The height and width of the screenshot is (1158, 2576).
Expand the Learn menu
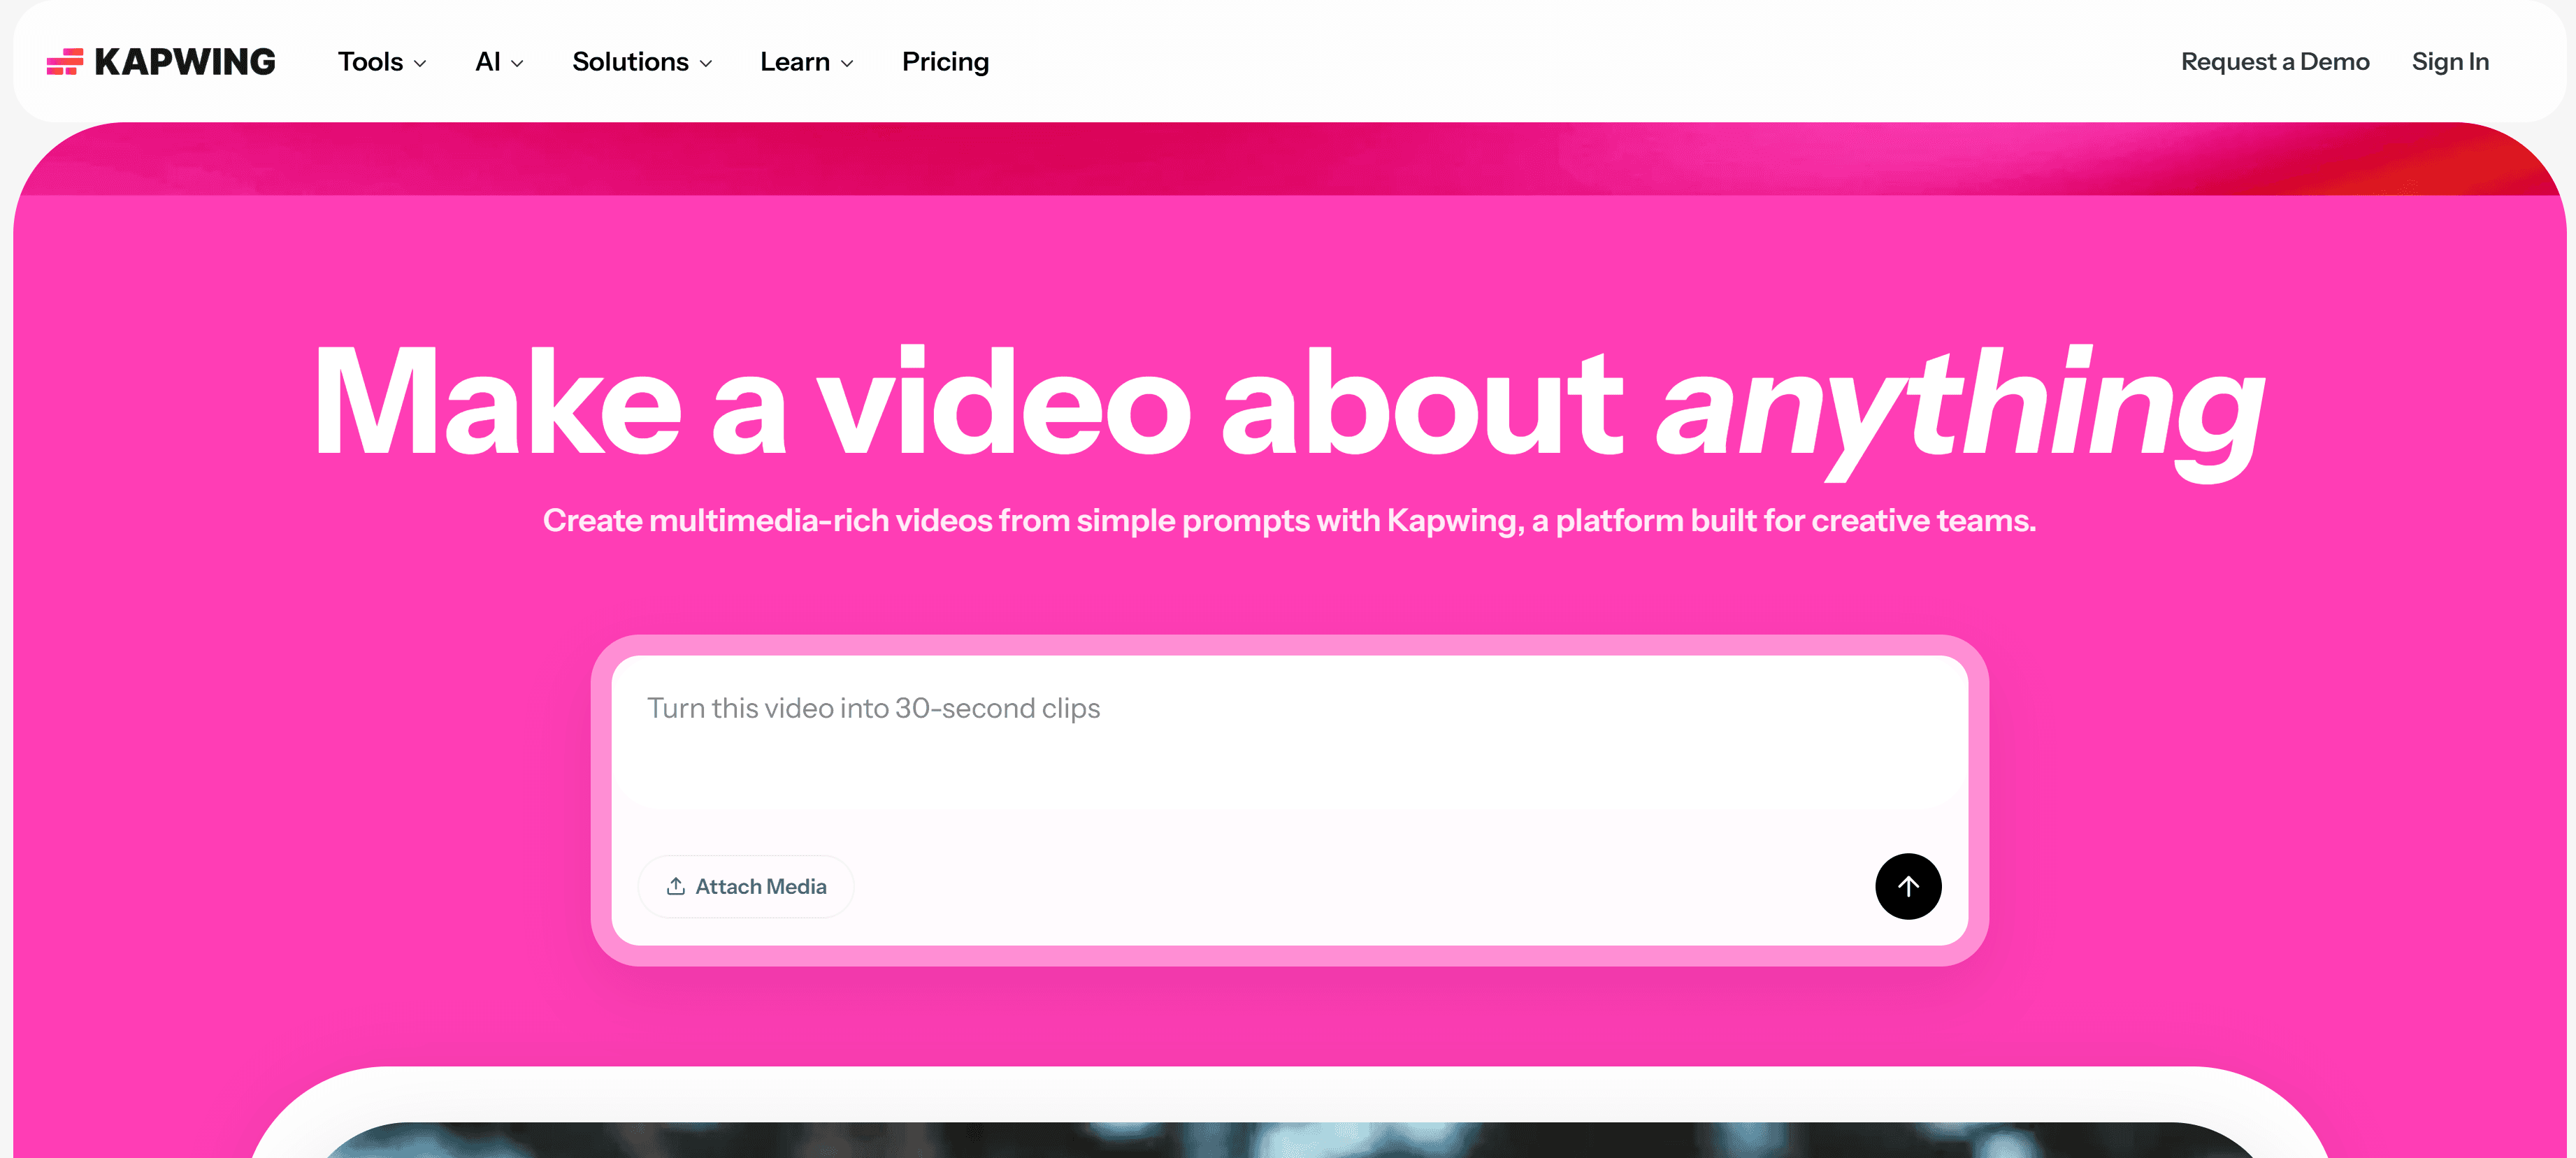pos(806,62)
